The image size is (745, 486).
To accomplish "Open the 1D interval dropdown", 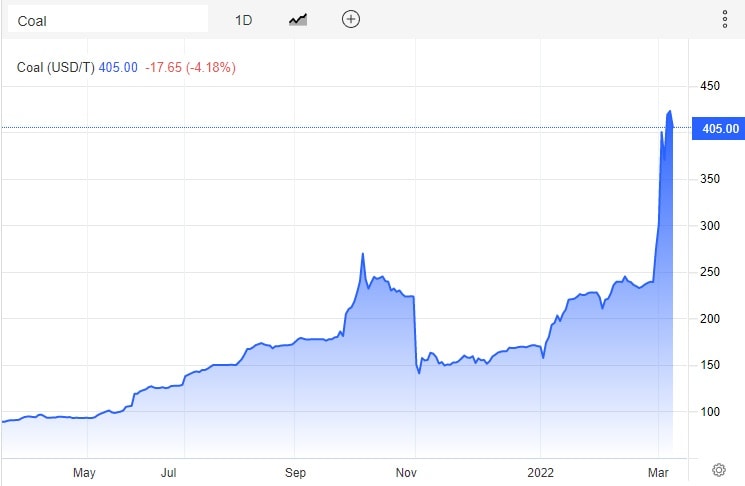I will pos(244,19).
